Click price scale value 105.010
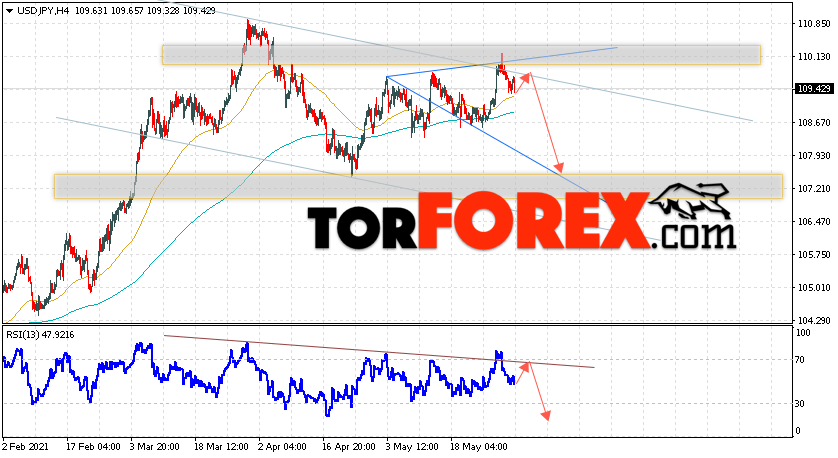Screen dimensions: 838x458 pyautogui.click(x=814, y=288)
